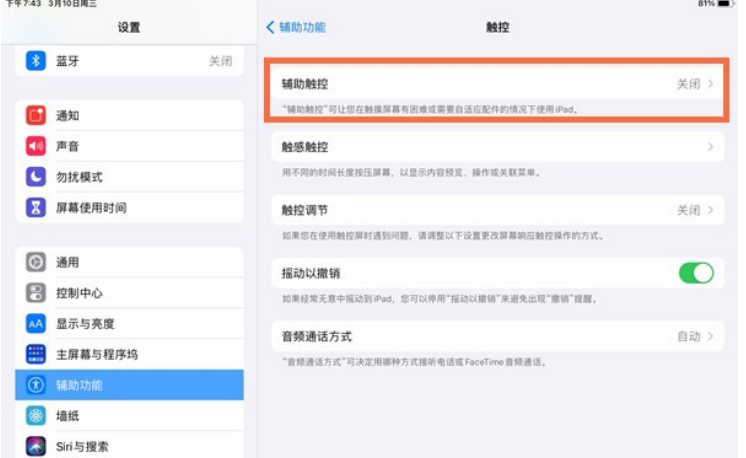Expand the Haptic Touch (触感触控) chevron
Image resolution: width=746 pixels, height=458 pixels.
(711, 147)
